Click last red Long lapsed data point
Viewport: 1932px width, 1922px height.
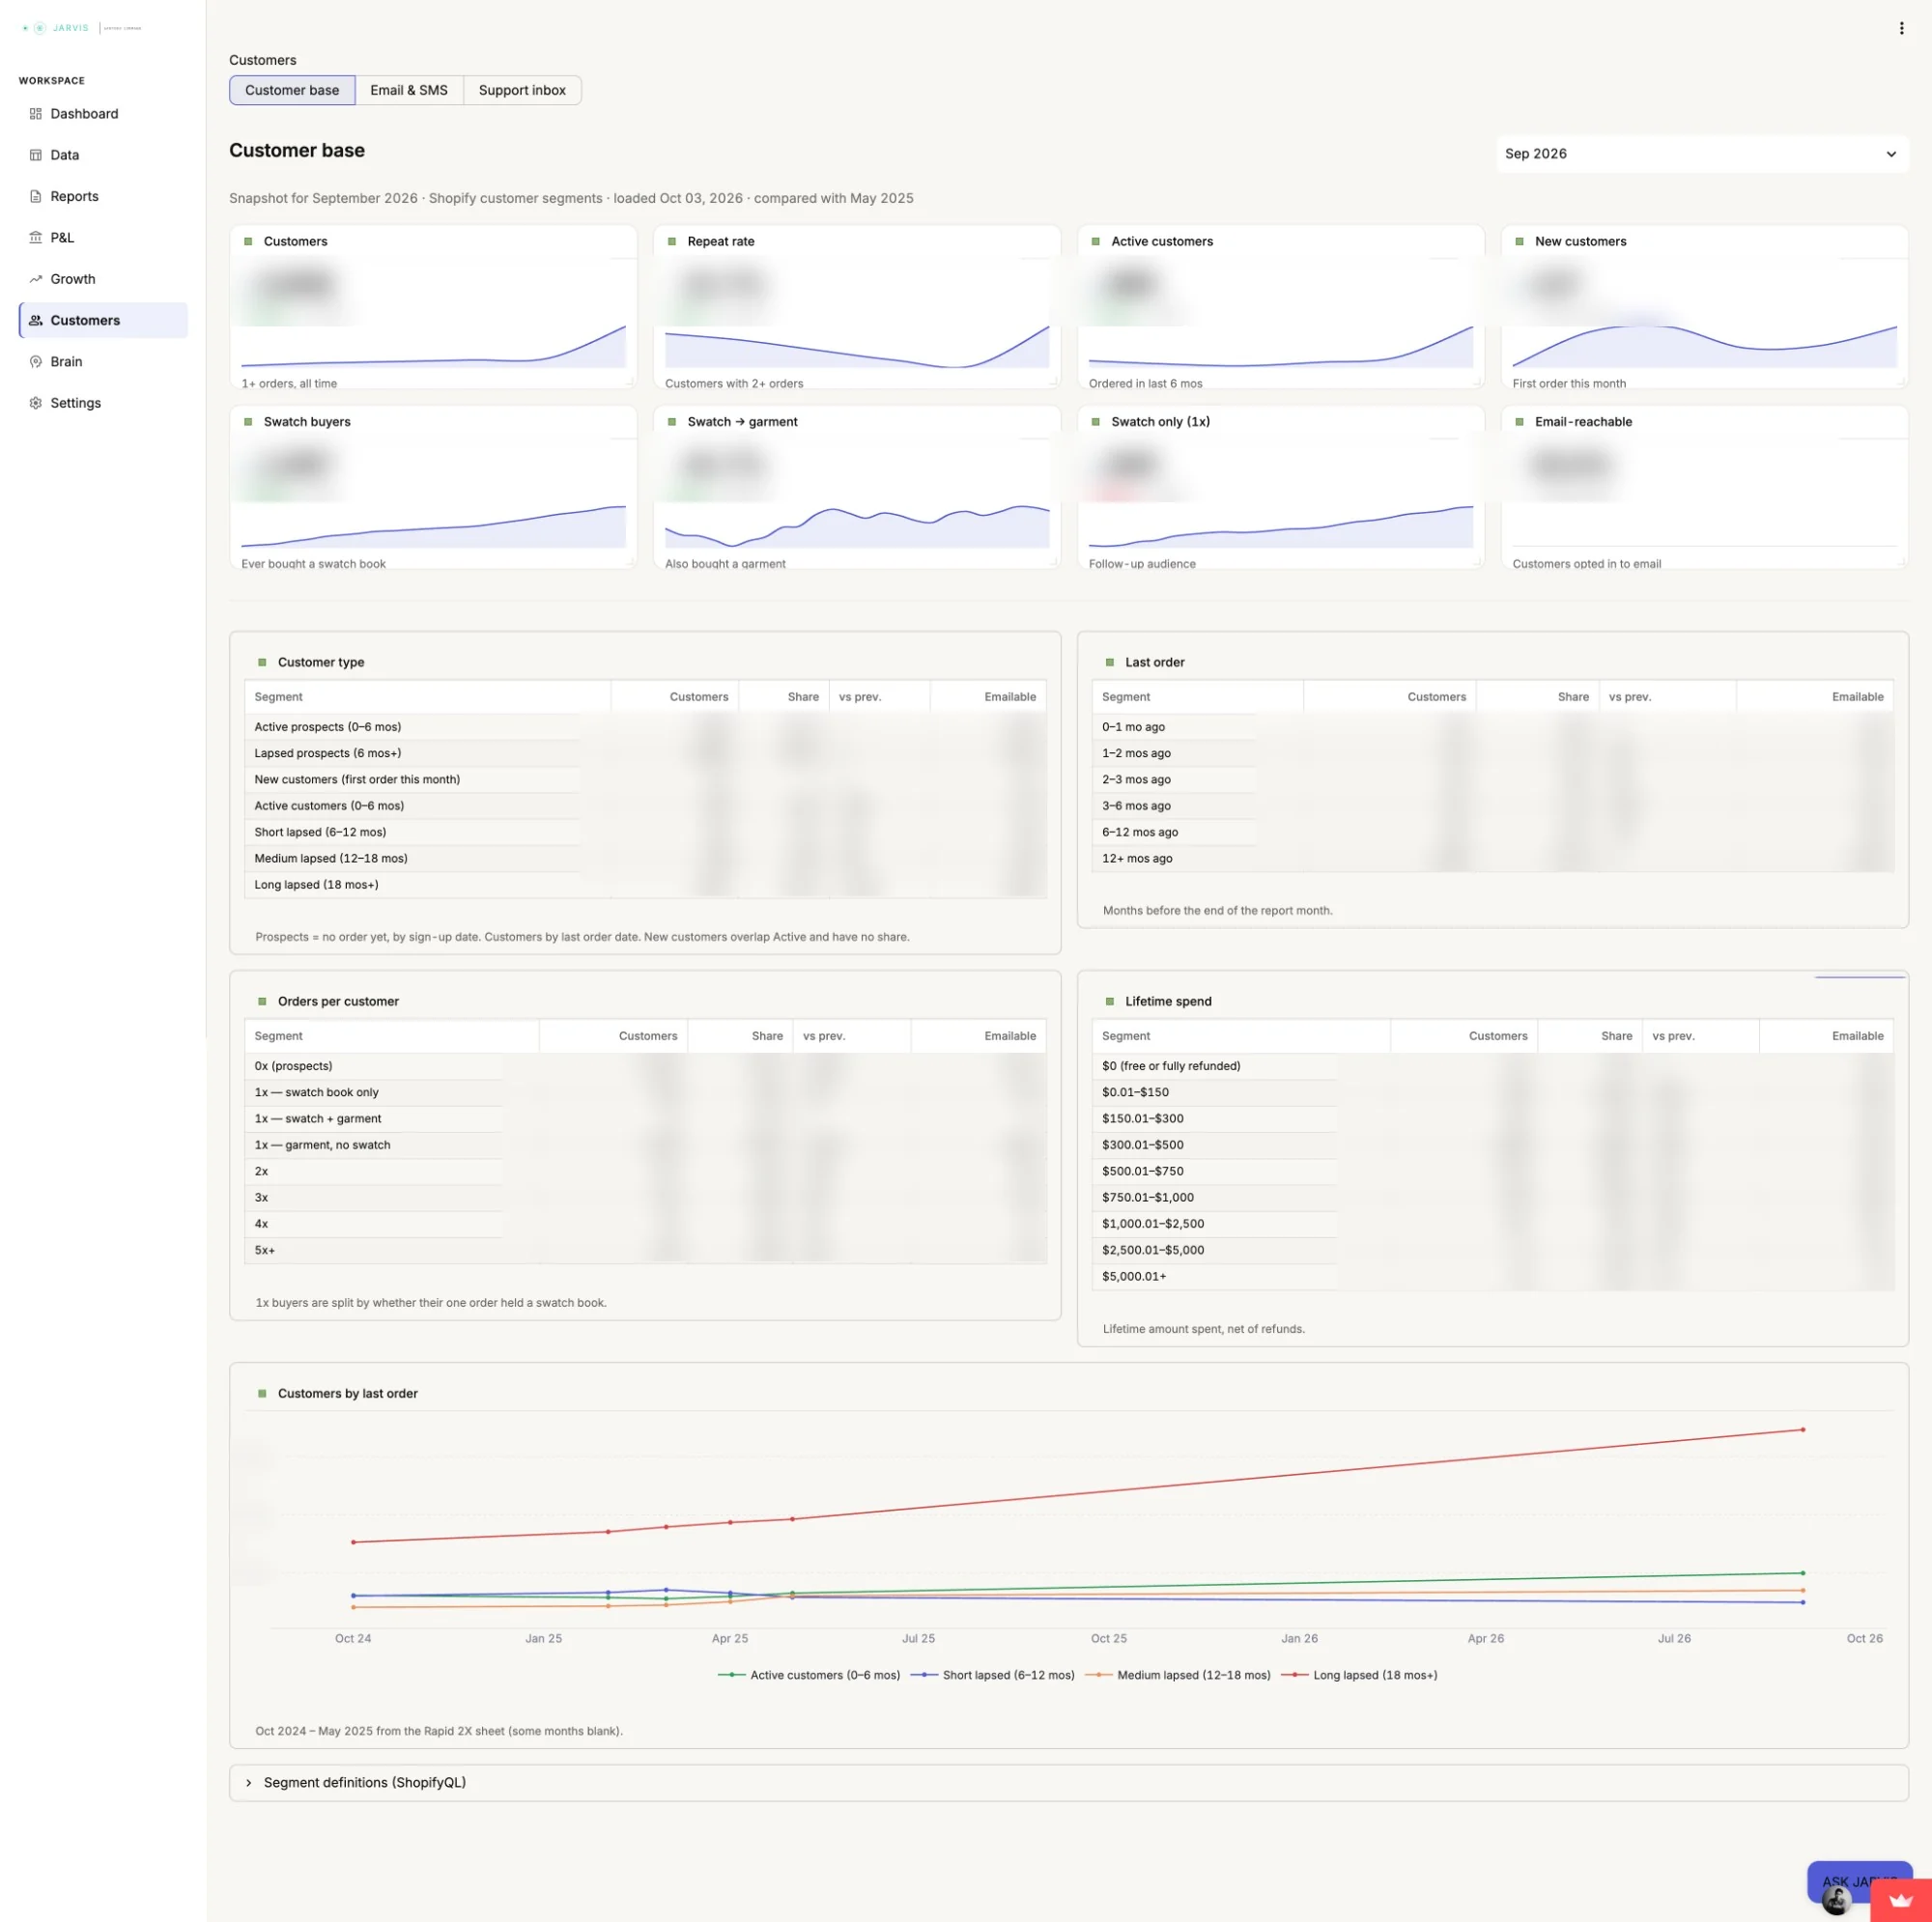point(1803,1430)
